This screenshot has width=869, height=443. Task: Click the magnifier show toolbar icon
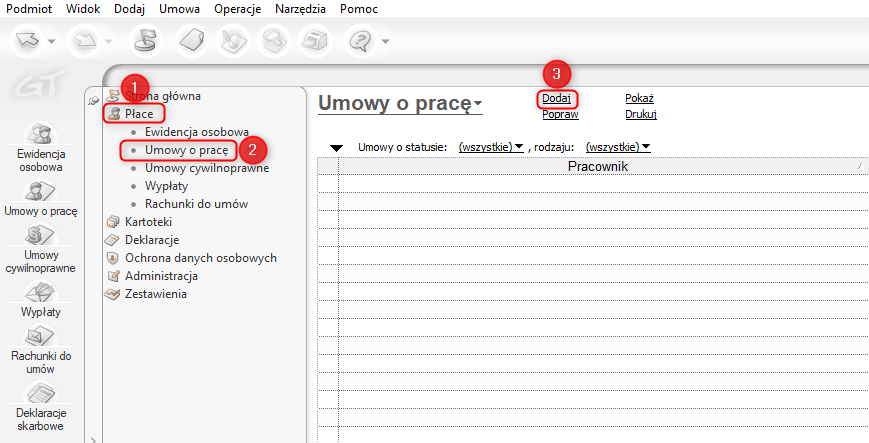274,40
